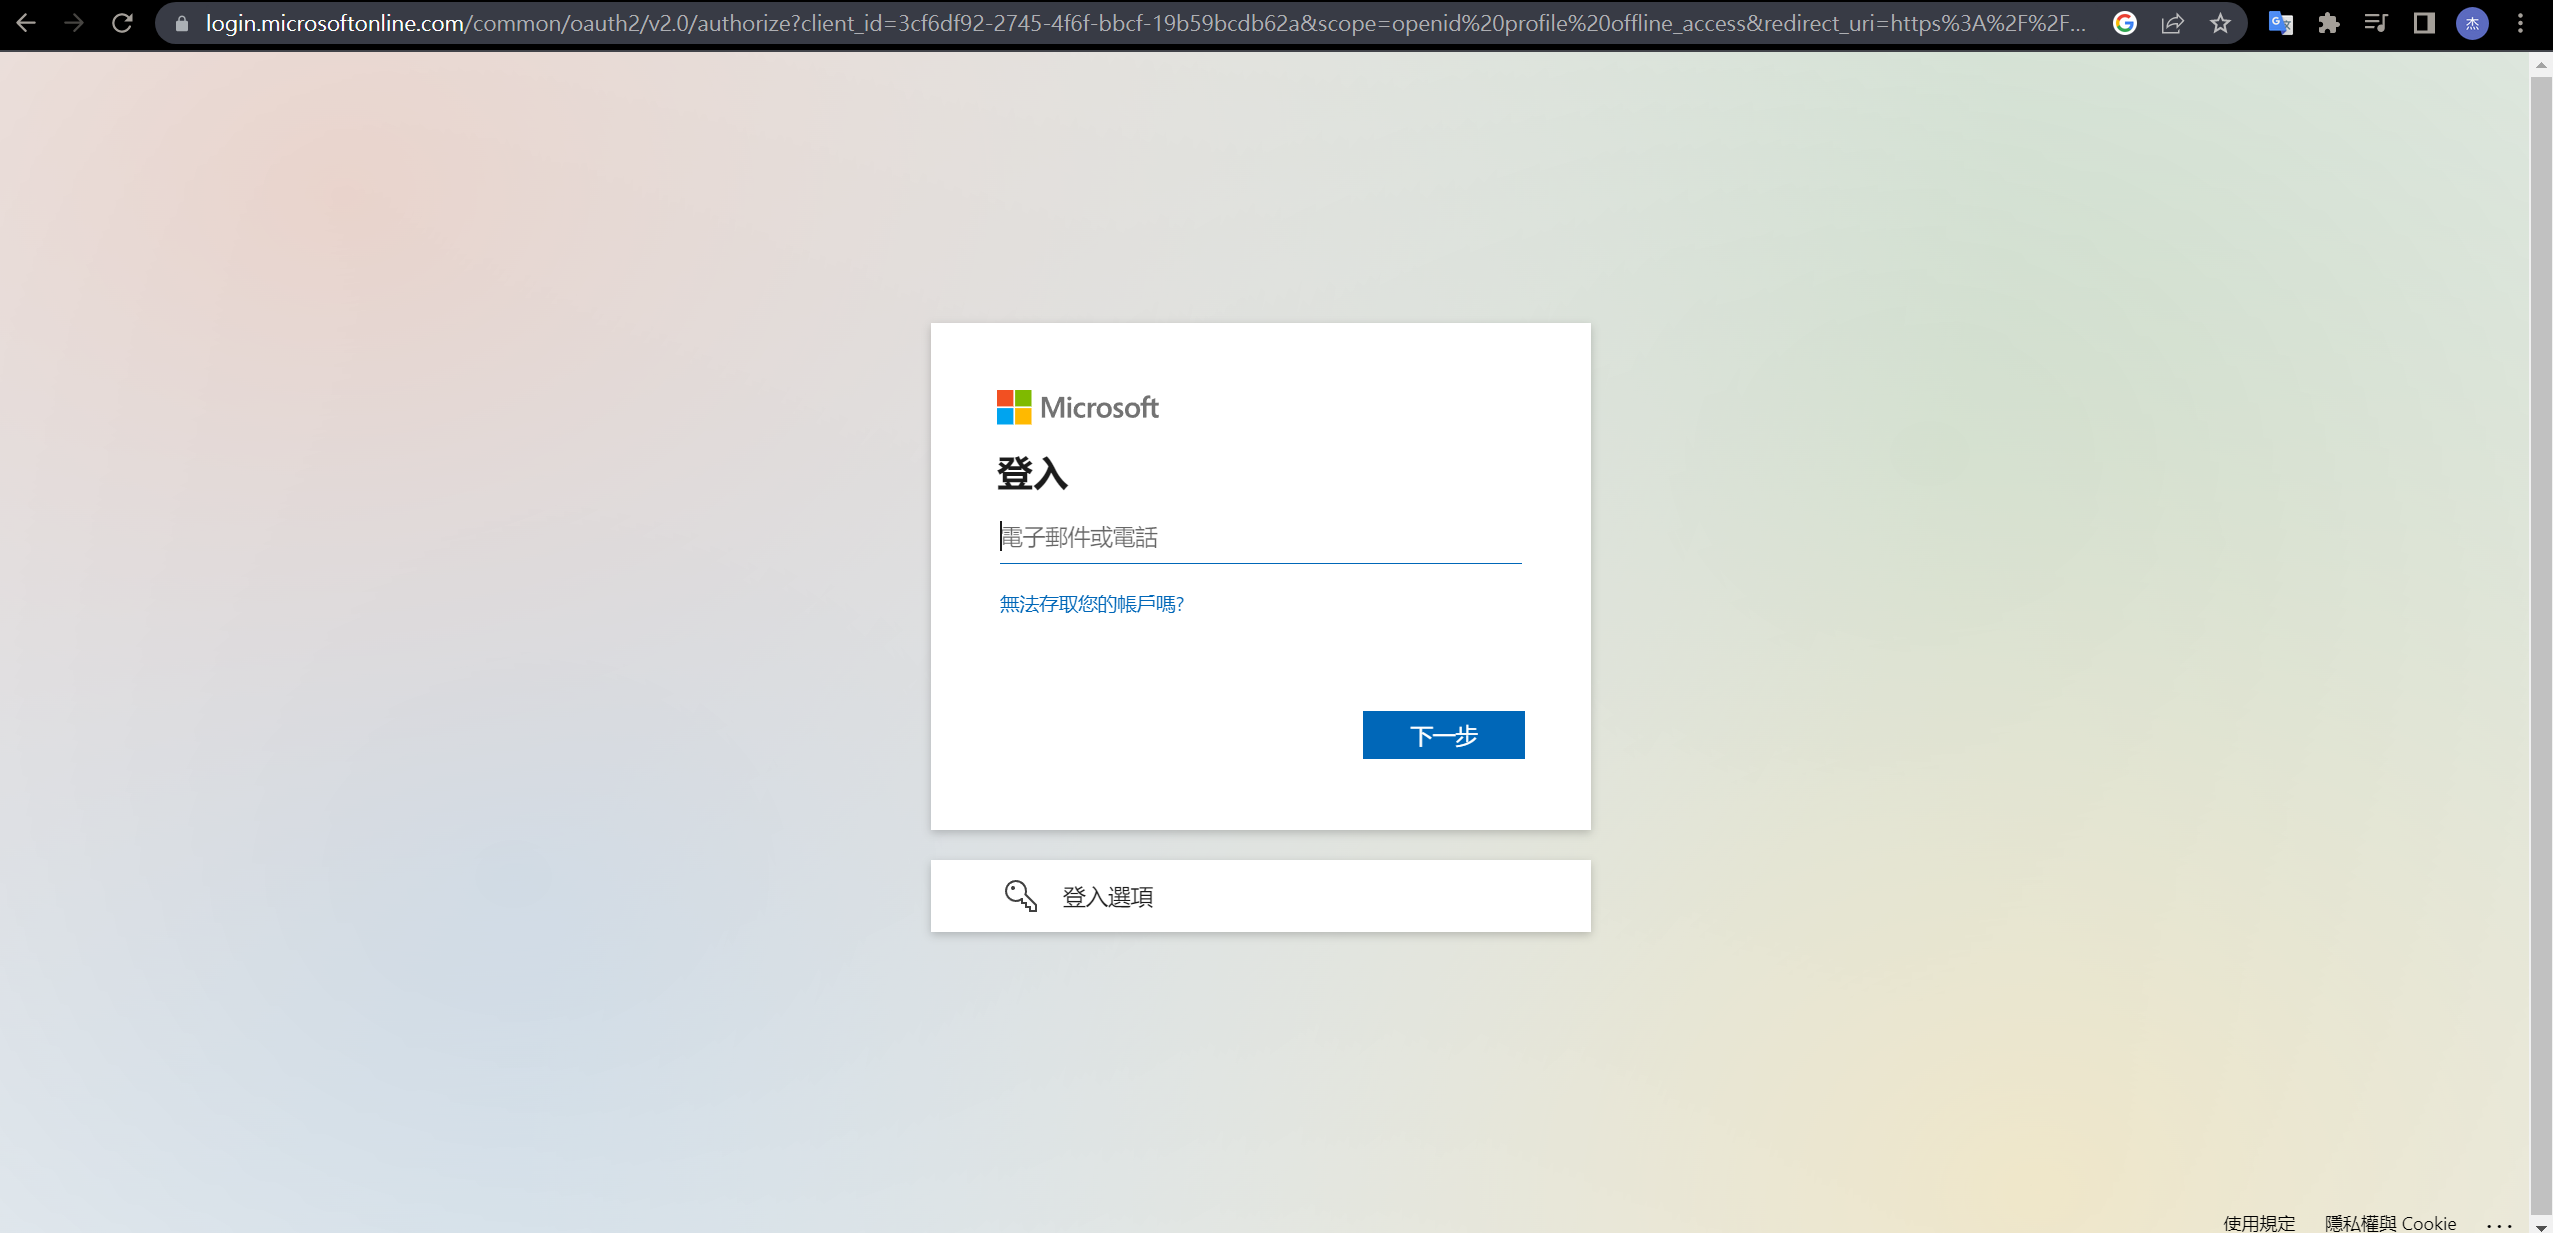Open the 隱私權與 Cookie link

pyautogui.click(x=2389, y=1222)
